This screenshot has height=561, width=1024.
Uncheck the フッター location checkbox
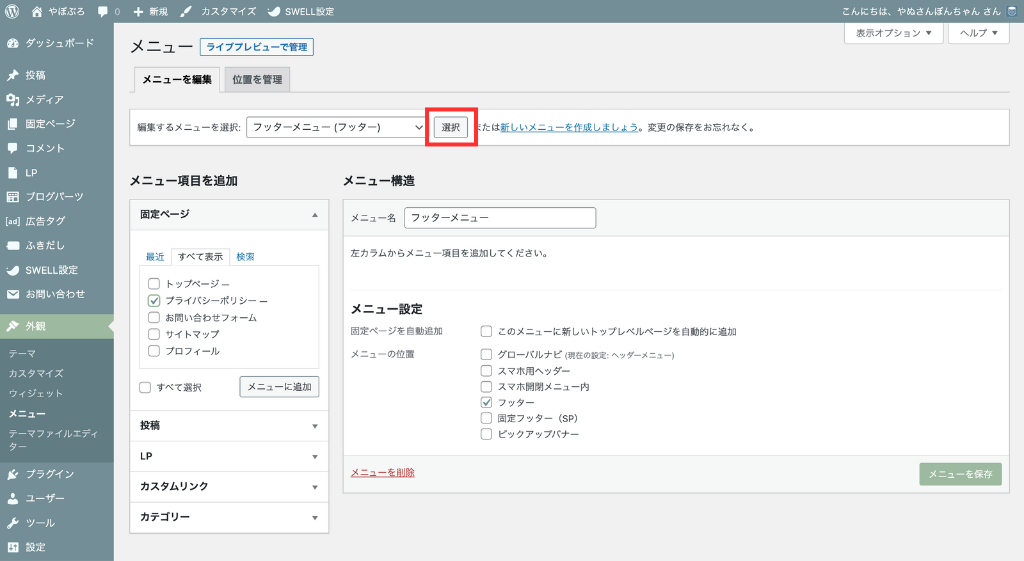pos(487,402)
